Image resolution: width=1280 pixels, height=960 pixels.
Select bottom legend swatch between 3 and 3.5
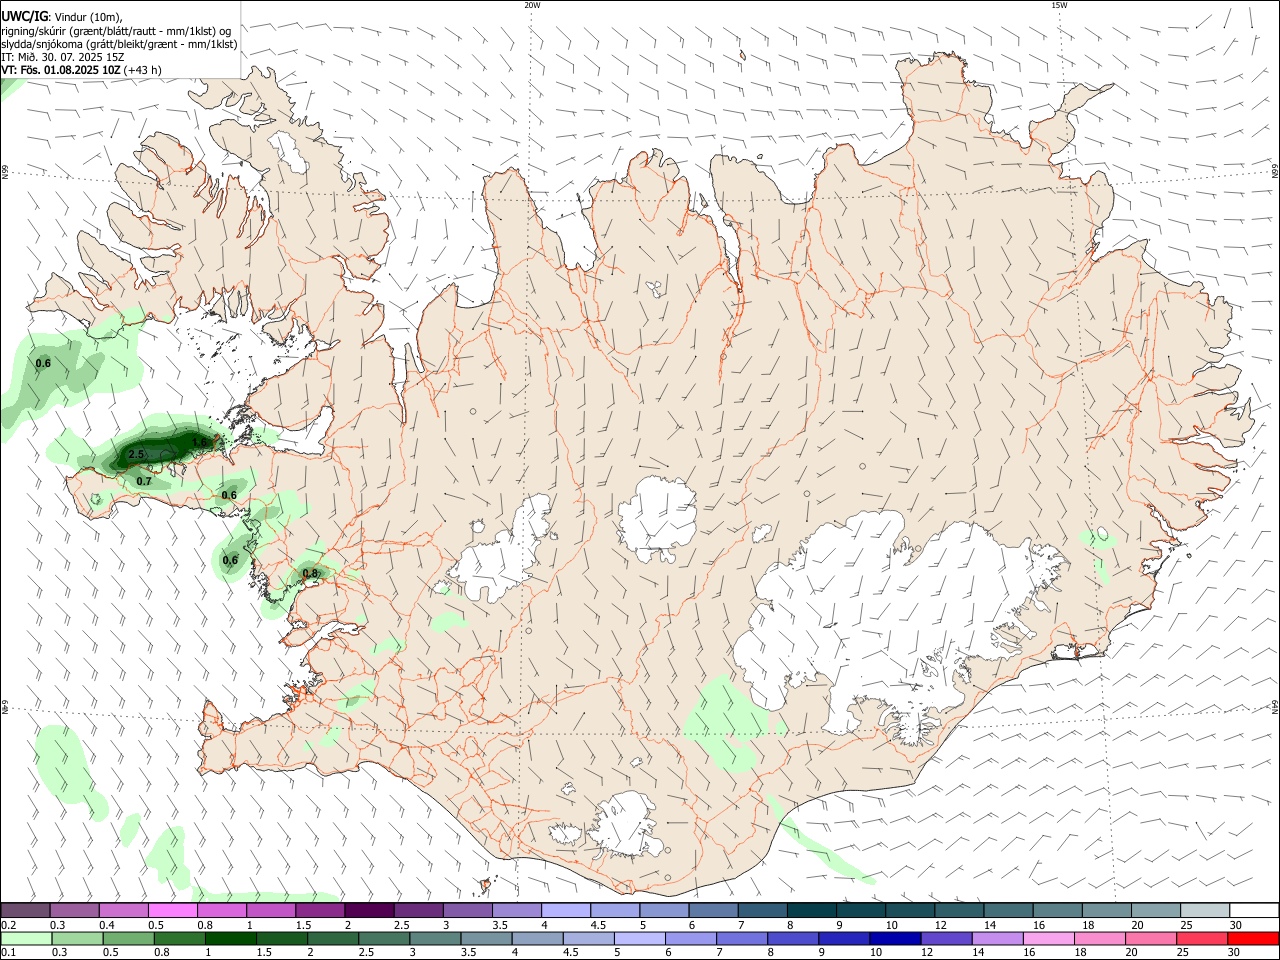436,938
